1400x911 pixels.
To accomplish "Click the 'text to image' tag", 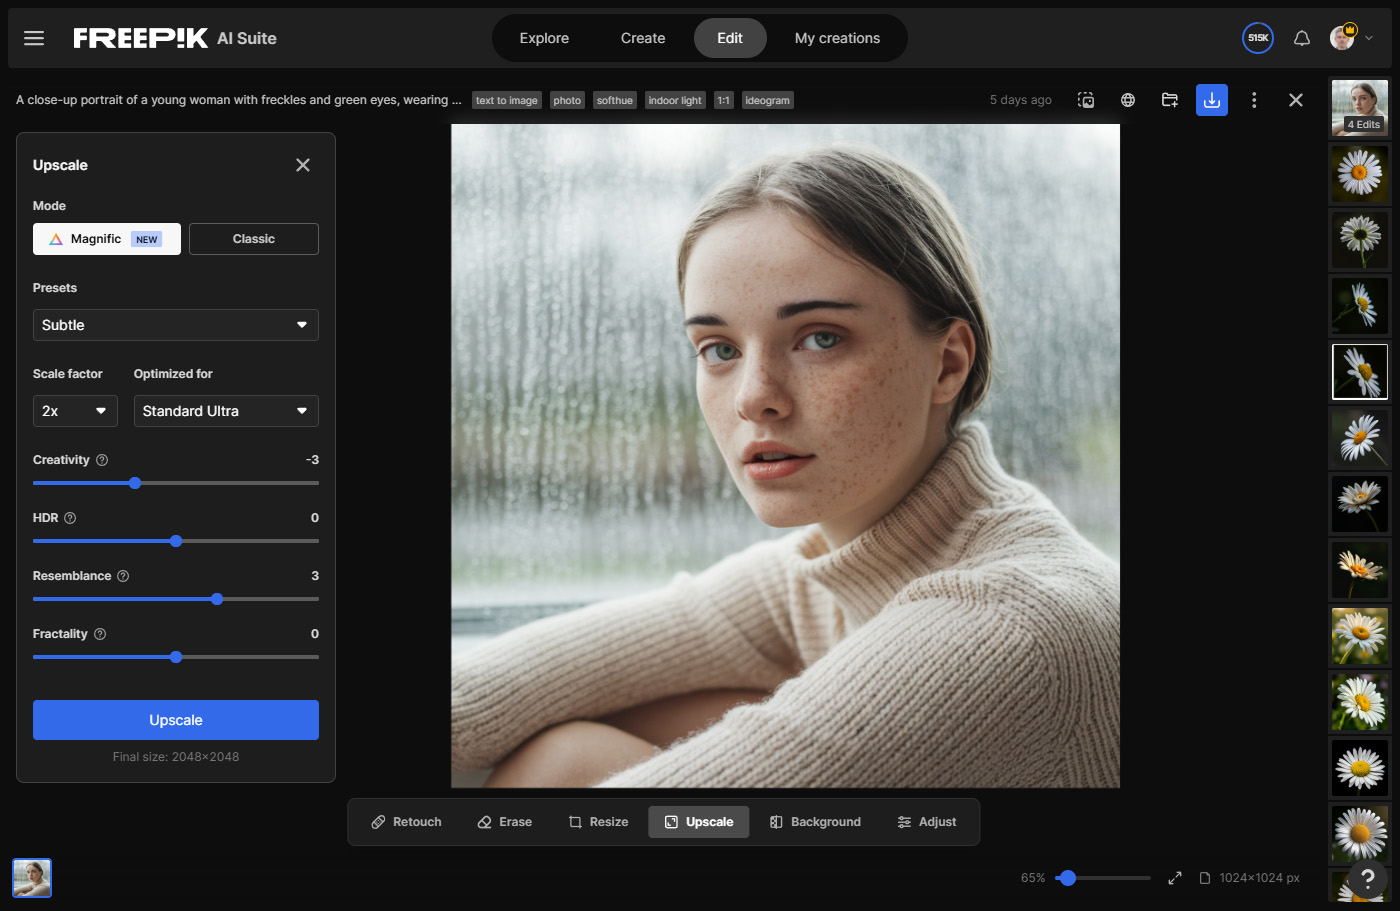I will [507, 100].
